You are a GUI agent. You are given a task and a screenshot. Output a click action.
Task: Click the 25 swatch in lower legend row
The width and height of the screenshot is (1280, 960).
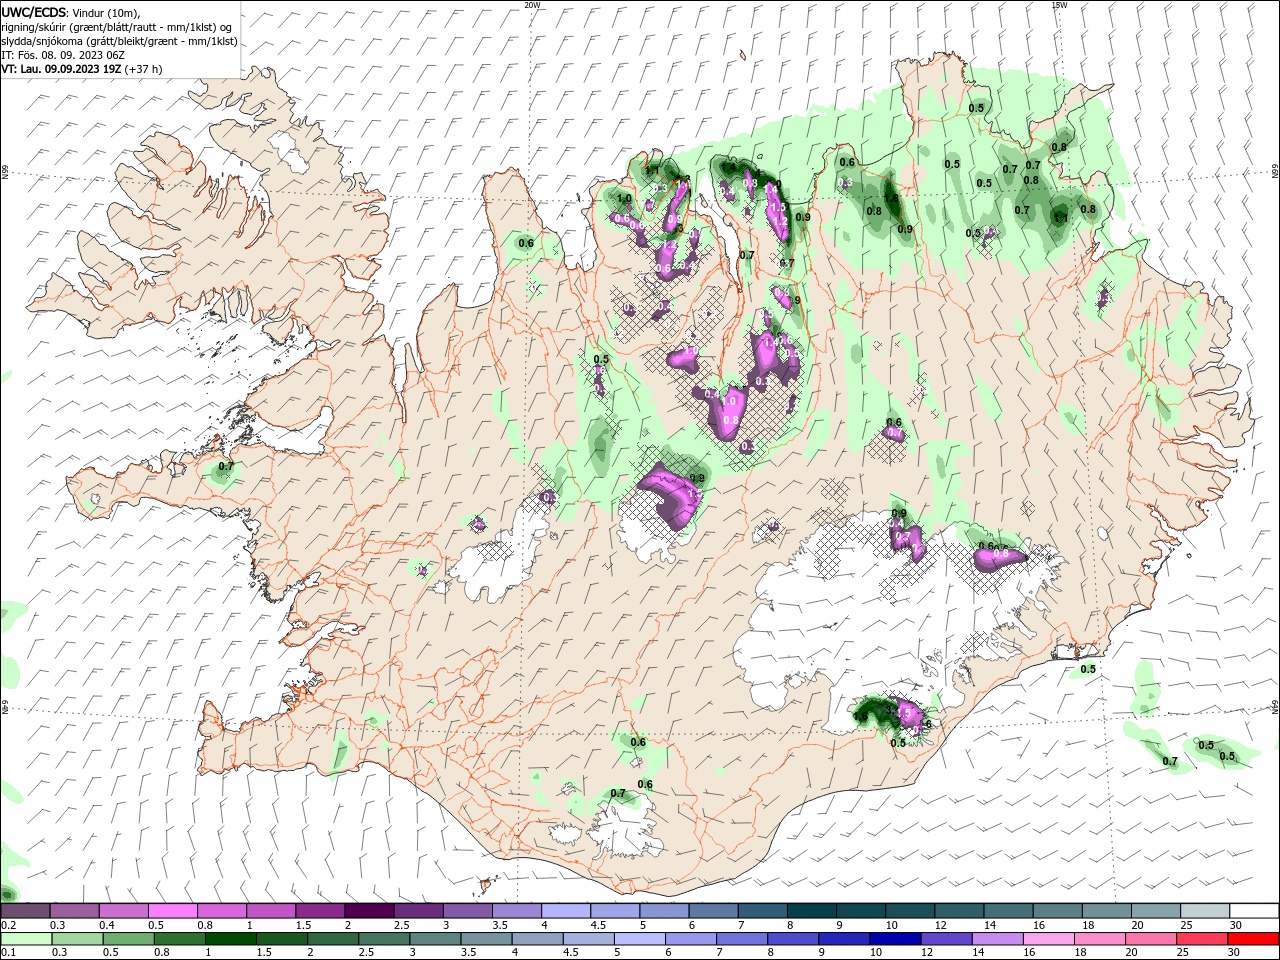1202,939
